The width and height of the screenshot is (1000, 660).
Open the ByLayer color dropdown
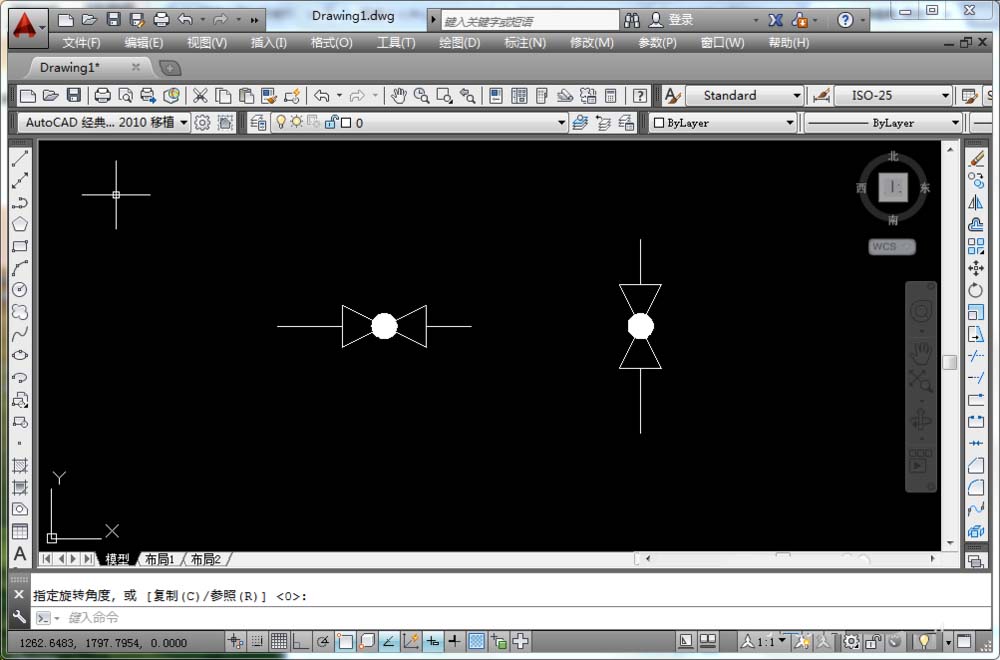[790, 122]
